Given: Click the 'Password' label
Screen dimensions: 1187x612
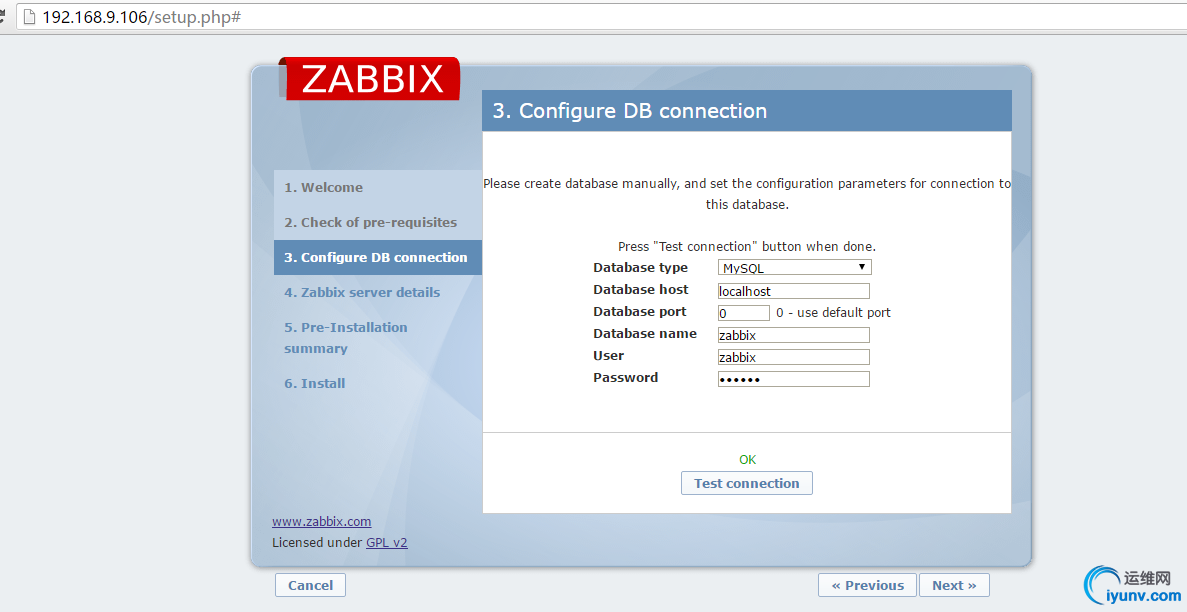Looking at the screenshot, I should coord(625,377).
